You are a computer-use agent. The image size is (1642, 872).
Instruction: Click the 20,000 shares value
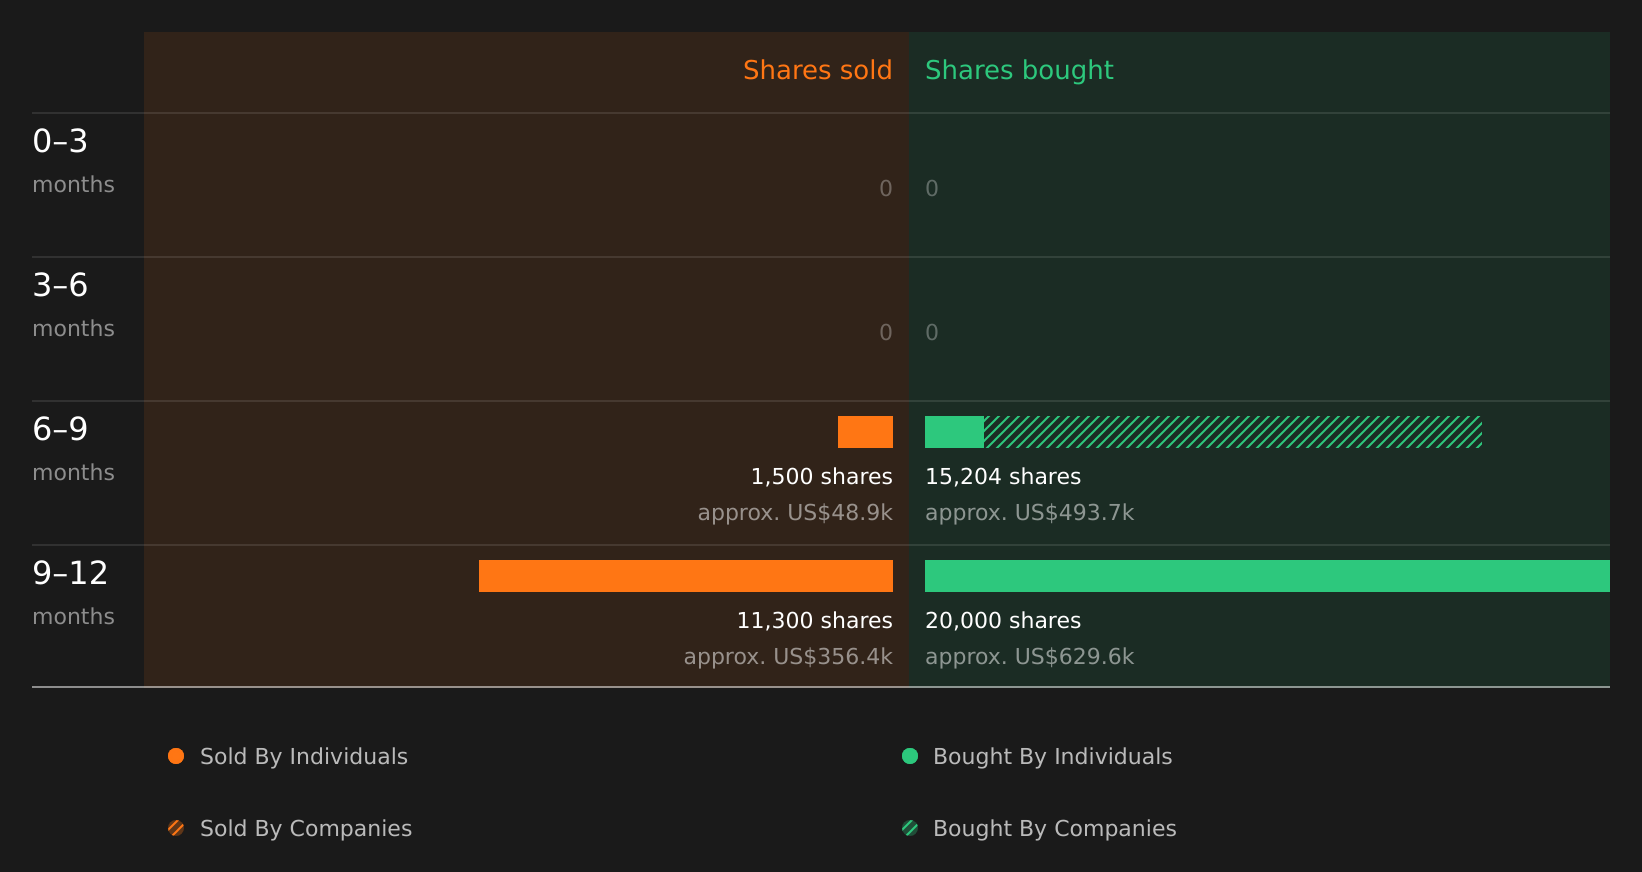(x=1003, y=621)
